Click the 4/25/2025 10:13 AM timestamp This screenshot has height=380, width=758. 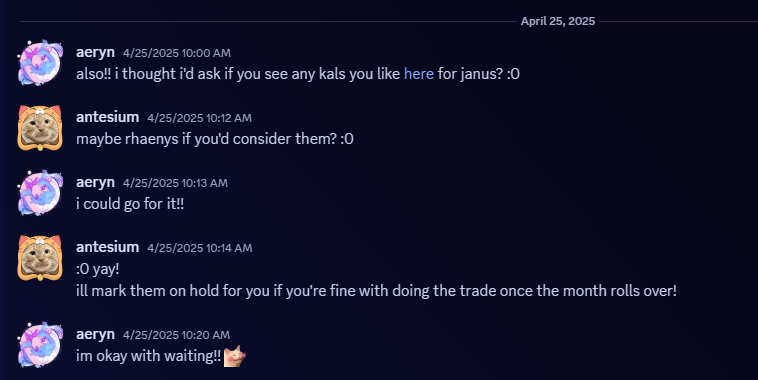click(x=175, y=183)
